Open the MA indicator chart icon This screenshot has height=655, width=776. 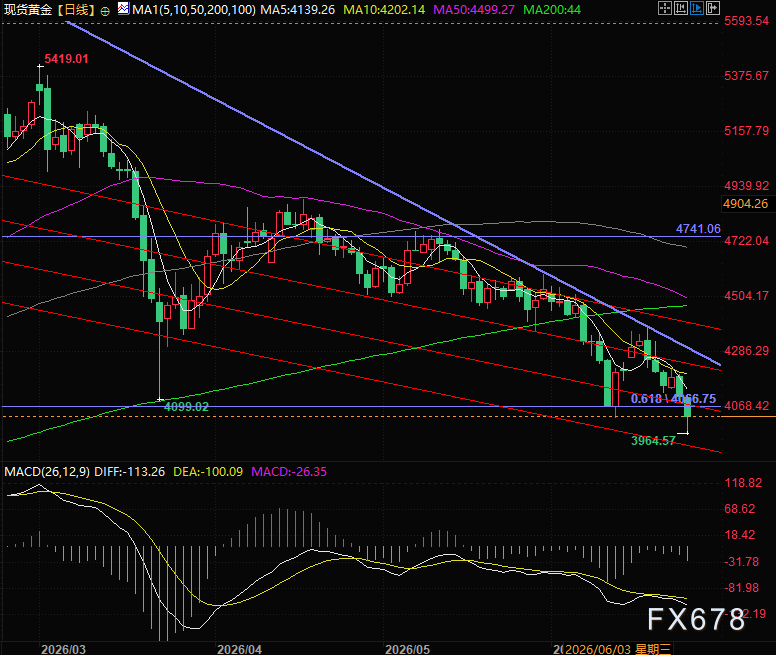[x=124, y=8]
